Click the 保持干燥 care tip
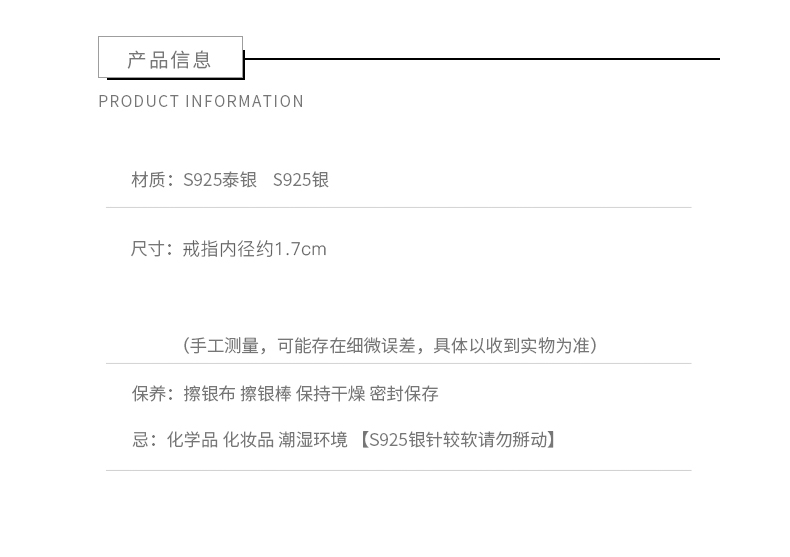This screenshot has width=790, height=557. (330, 394)
